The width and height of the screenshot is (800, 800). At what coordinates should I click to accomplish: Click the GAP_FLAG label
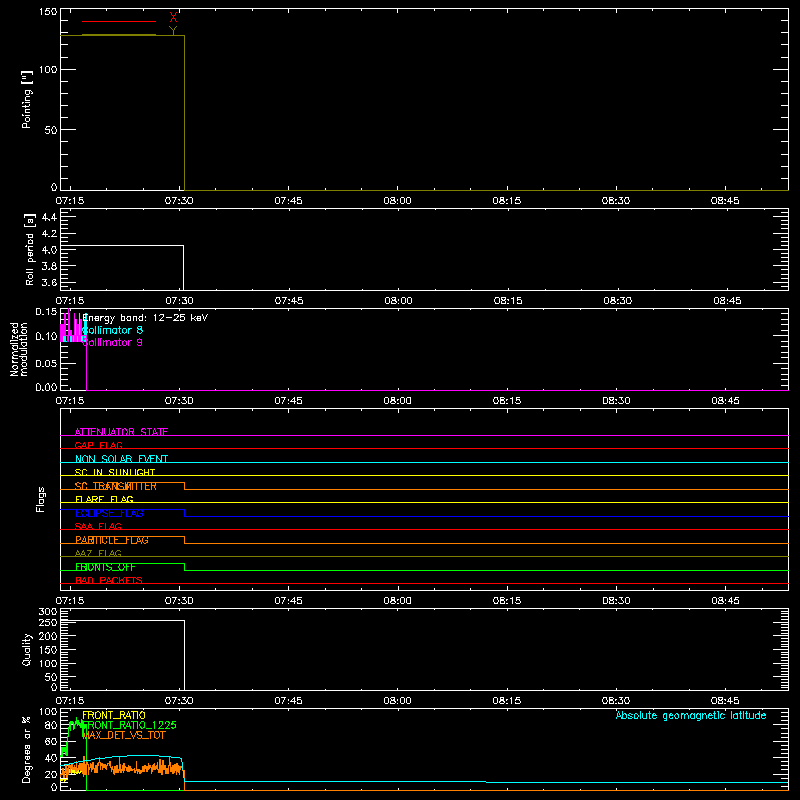click(98, 445)
